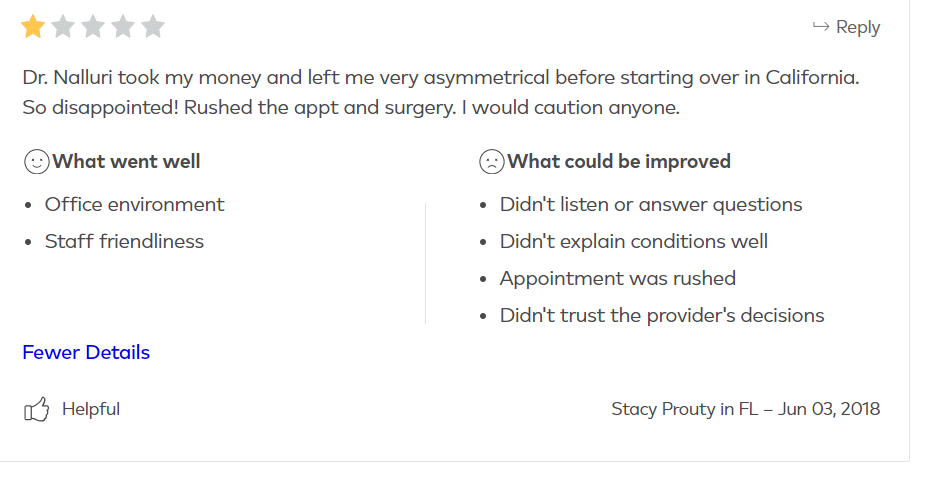Collapse review with Fewer Details

coord(86,352)
